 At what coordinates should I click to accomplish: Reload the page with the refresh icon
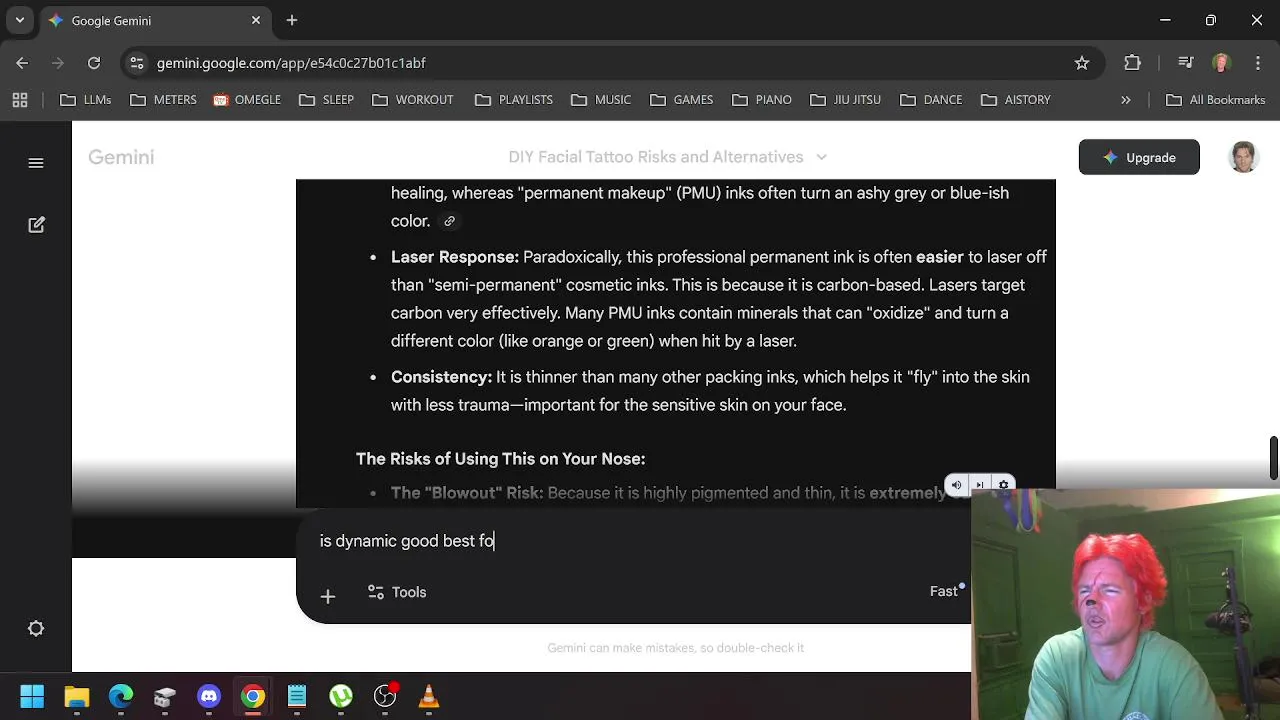coord(93,63)
